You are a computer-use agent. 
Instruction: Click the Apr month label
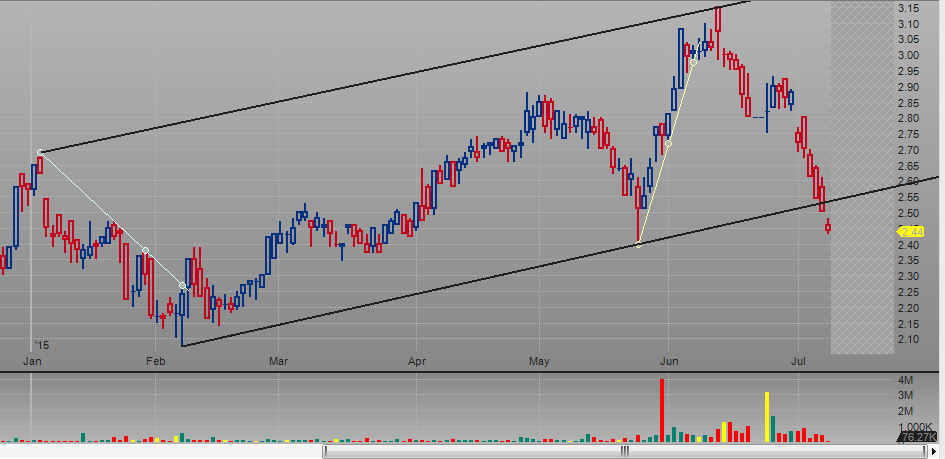click(x=416, y=361)
